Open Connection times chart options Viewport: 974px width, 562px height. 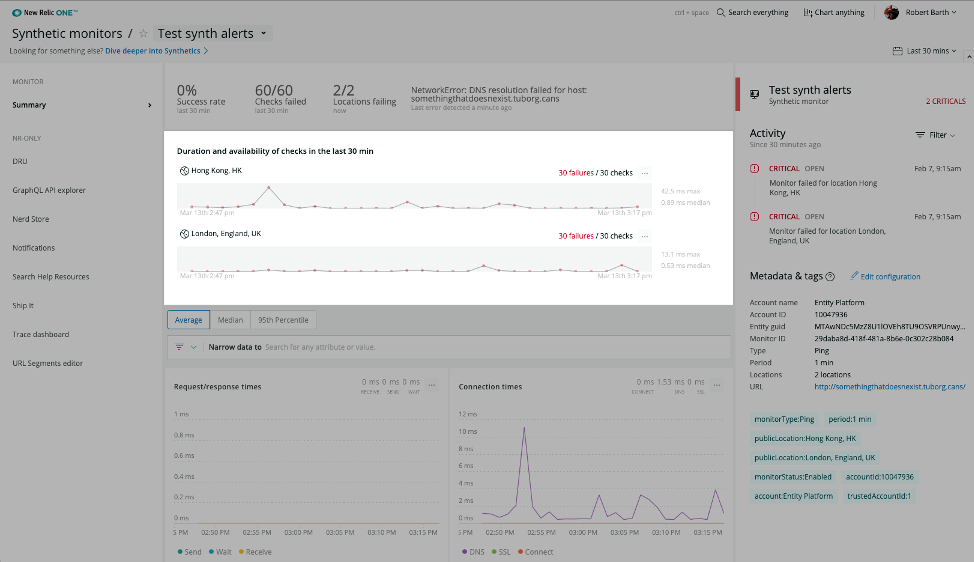click(717, 386)
